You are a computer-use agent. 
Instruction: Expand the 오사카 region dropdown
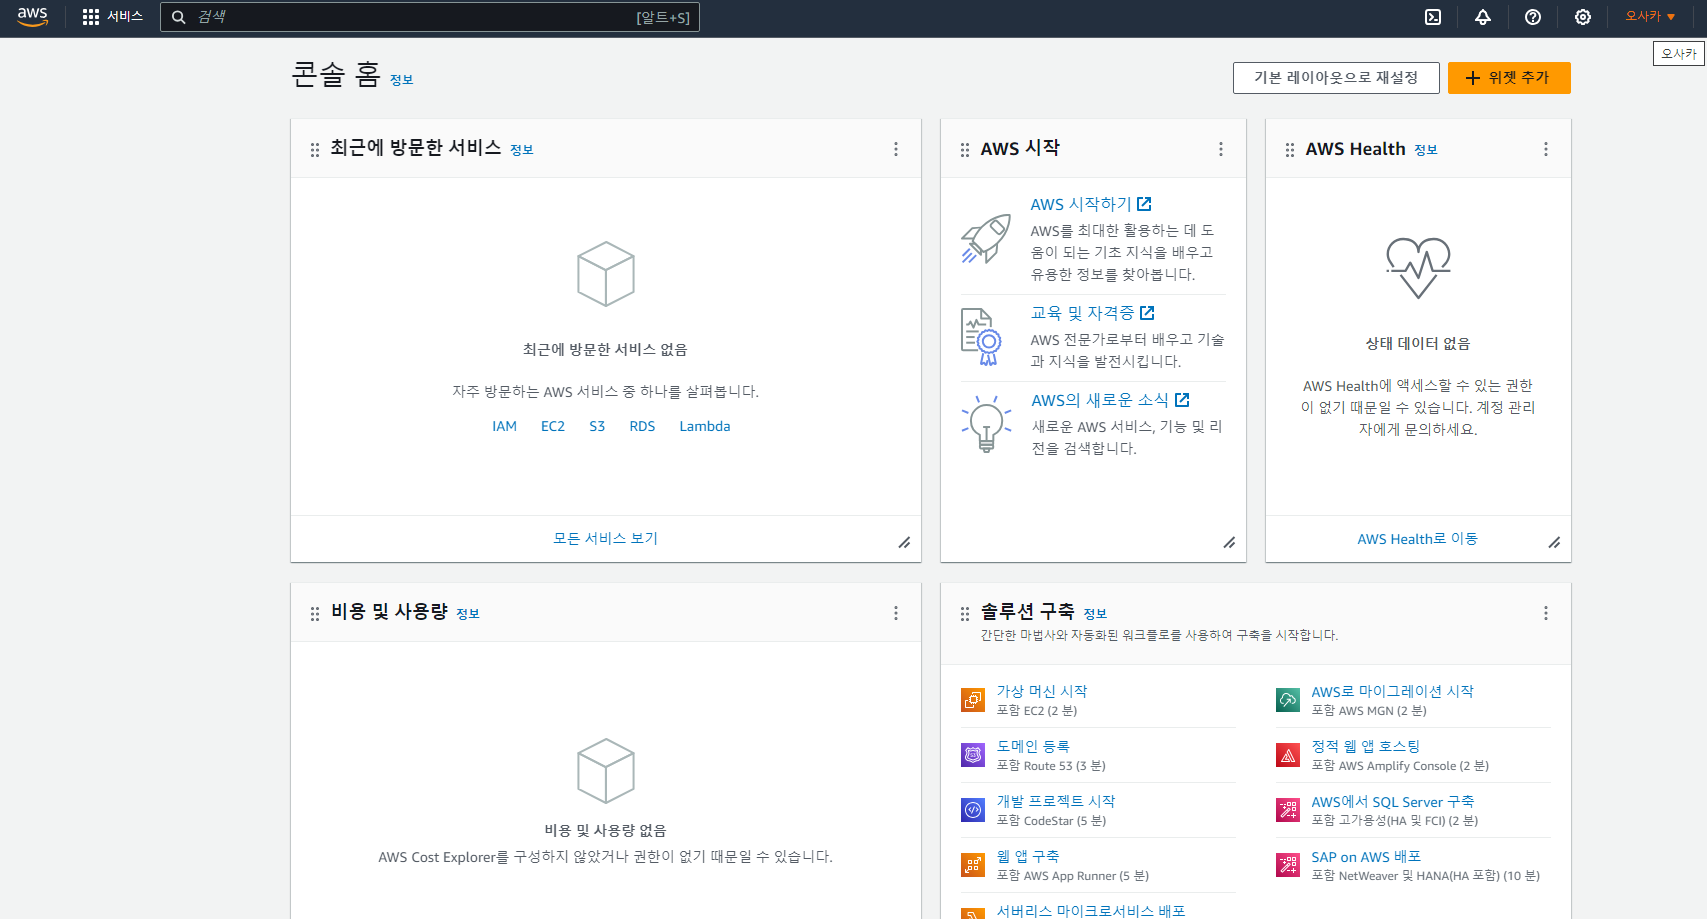pyautogui.click(x=1650, y=17)
